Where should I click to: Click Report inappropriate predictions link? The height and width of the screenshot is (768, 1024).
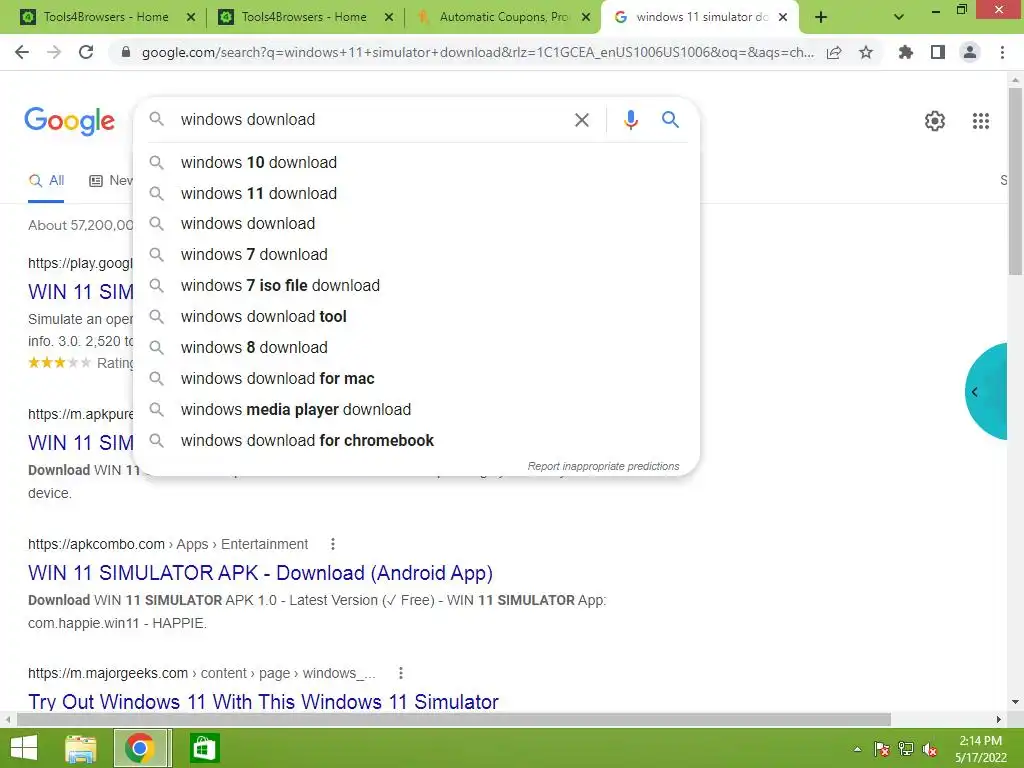pyautogui.click(x=603, y=466)
